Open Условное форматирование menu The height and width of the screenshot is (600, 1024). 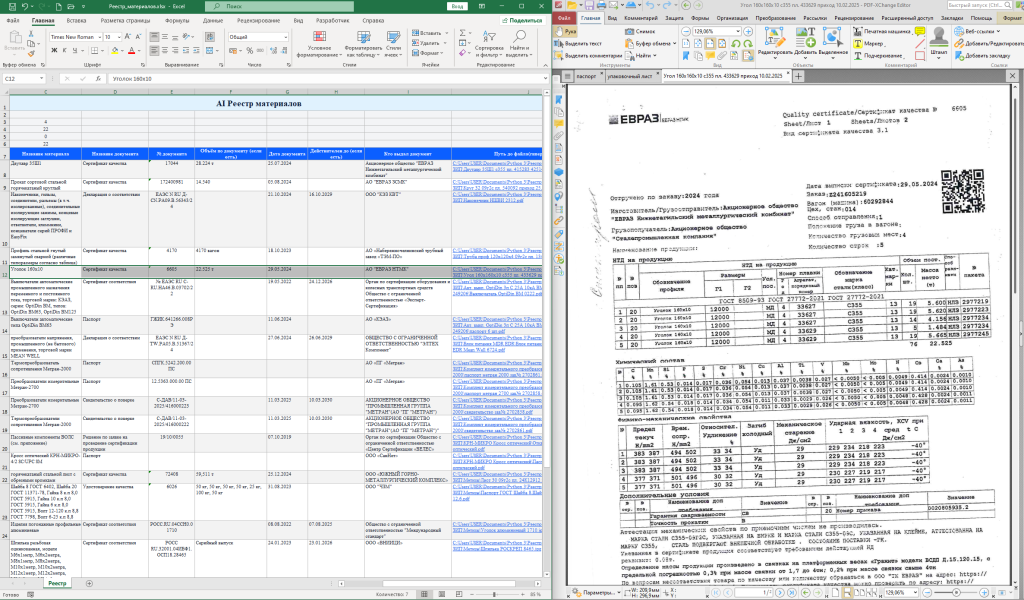click(319, 44)
